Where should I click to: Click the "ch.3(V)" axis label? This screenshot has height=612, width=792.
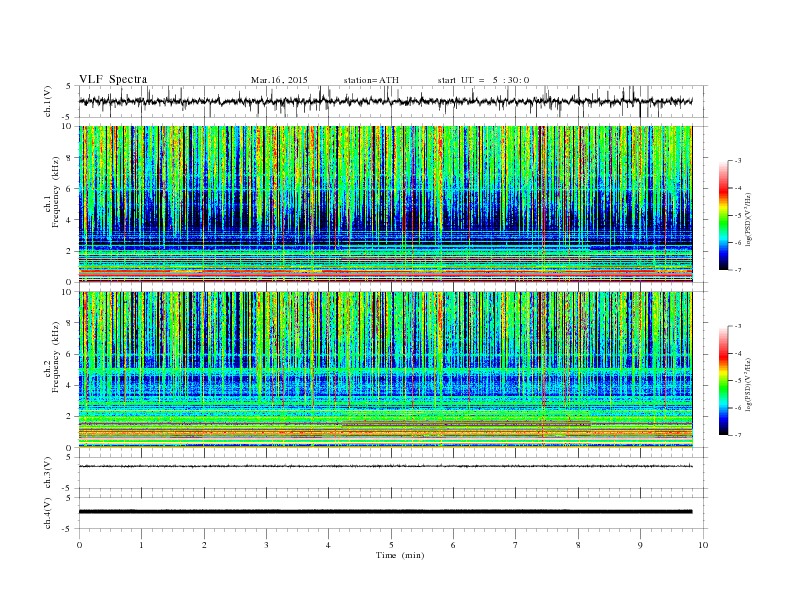point(48,473)
